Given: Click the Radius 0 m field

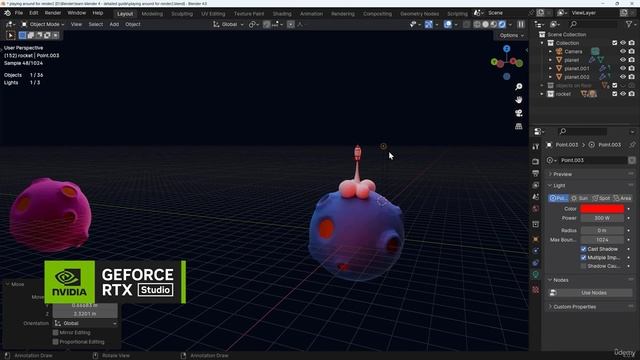Looking at the screenshot, I should pos(602,231).
